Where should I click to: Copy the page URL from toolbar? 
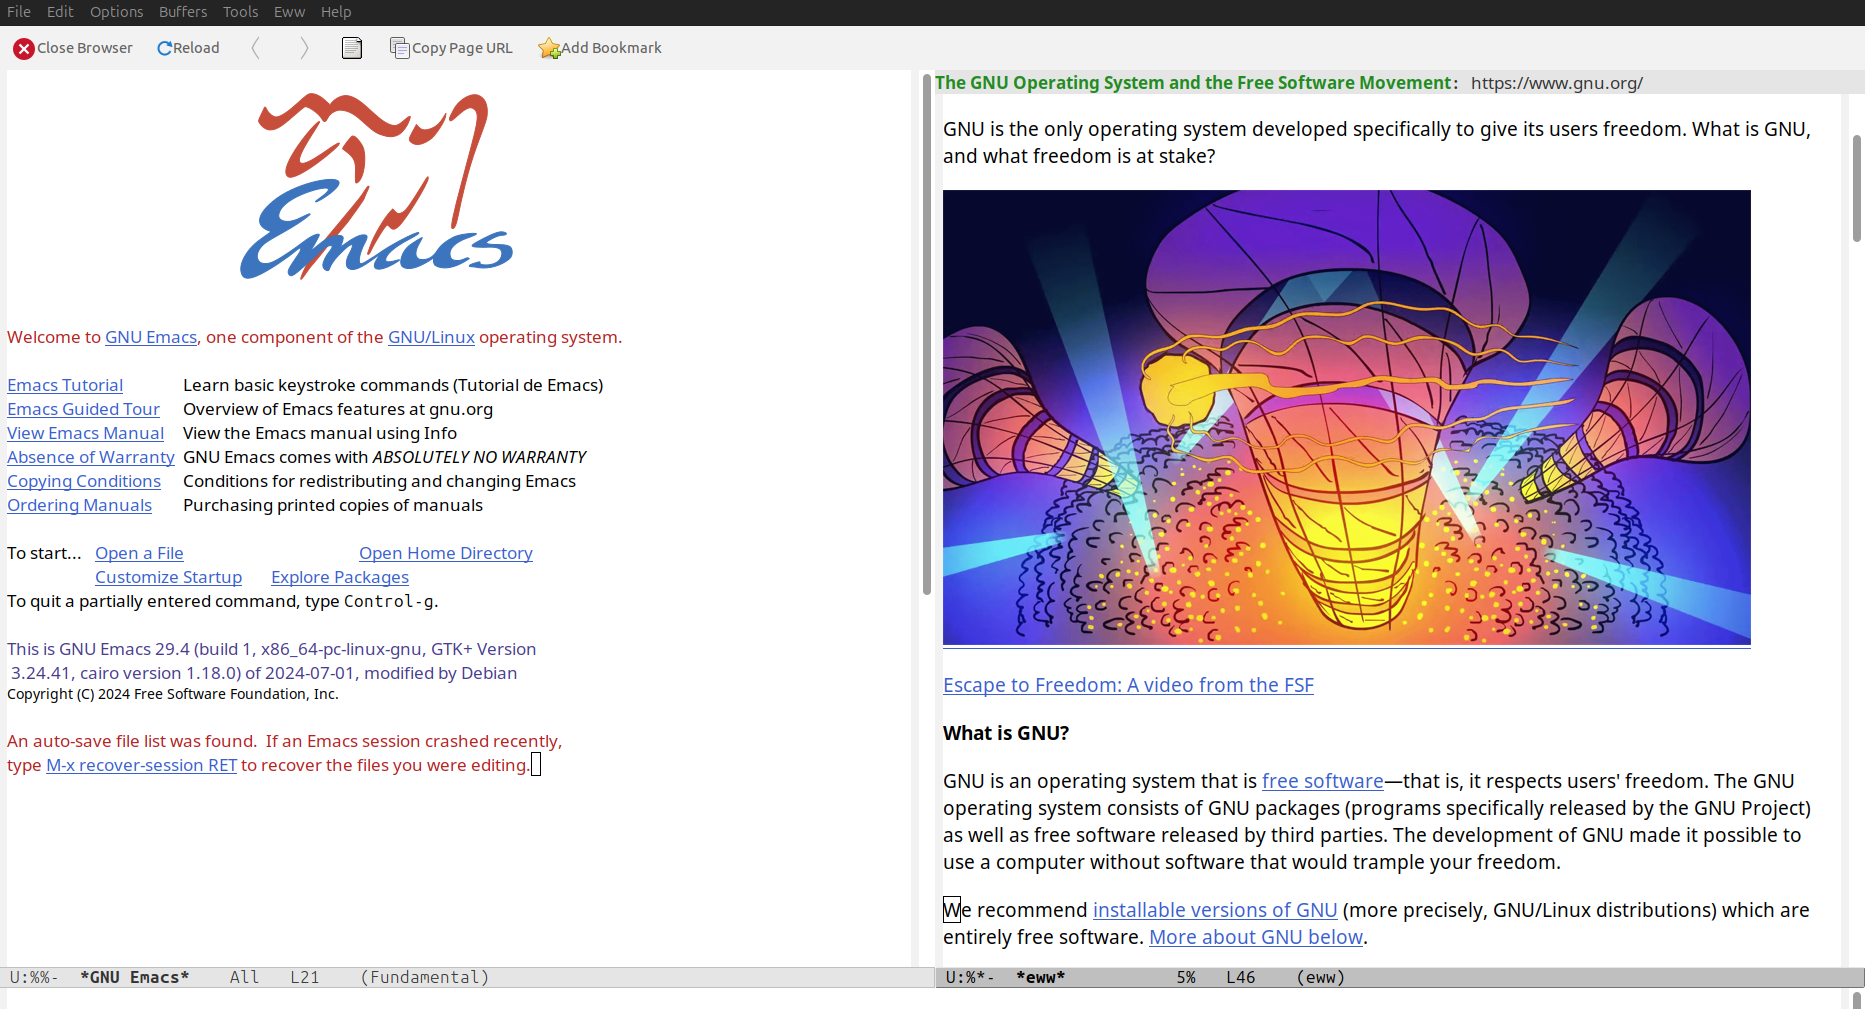click(451, 48)
